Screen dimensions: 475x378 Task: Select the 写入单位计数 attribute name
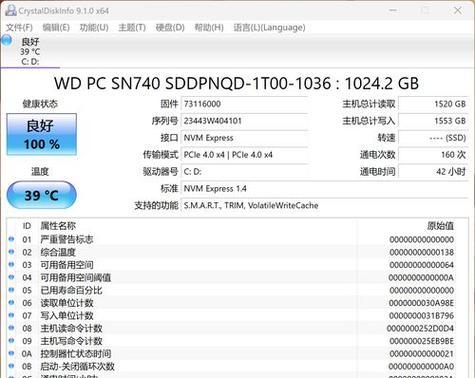pyautogui.click(x=67, y=315)
